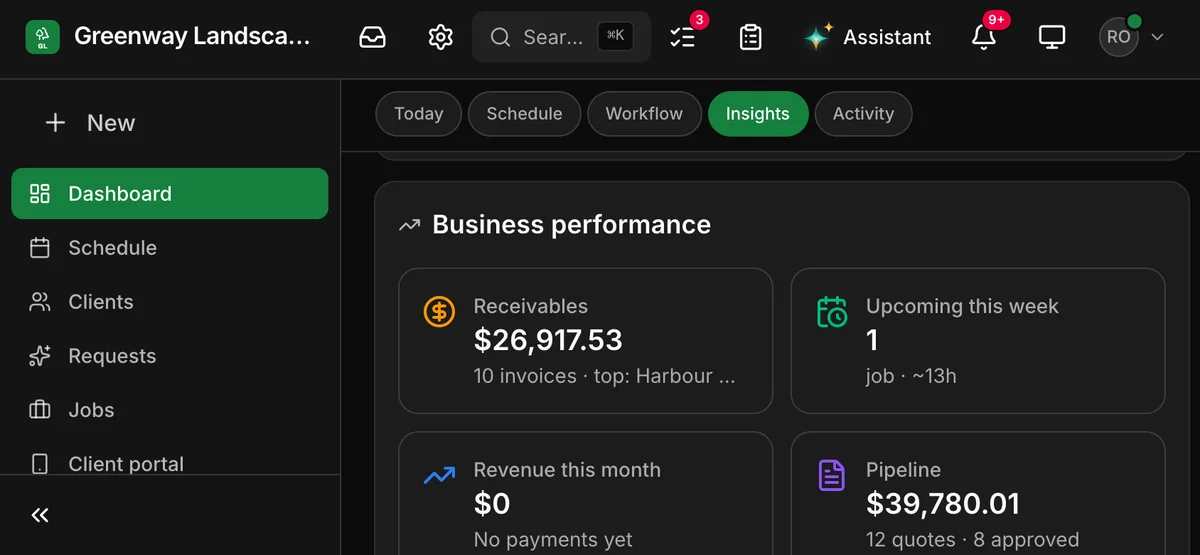Click the "No payments yet" text
This screenshot has width=1200, height=555.
point(553,539)
